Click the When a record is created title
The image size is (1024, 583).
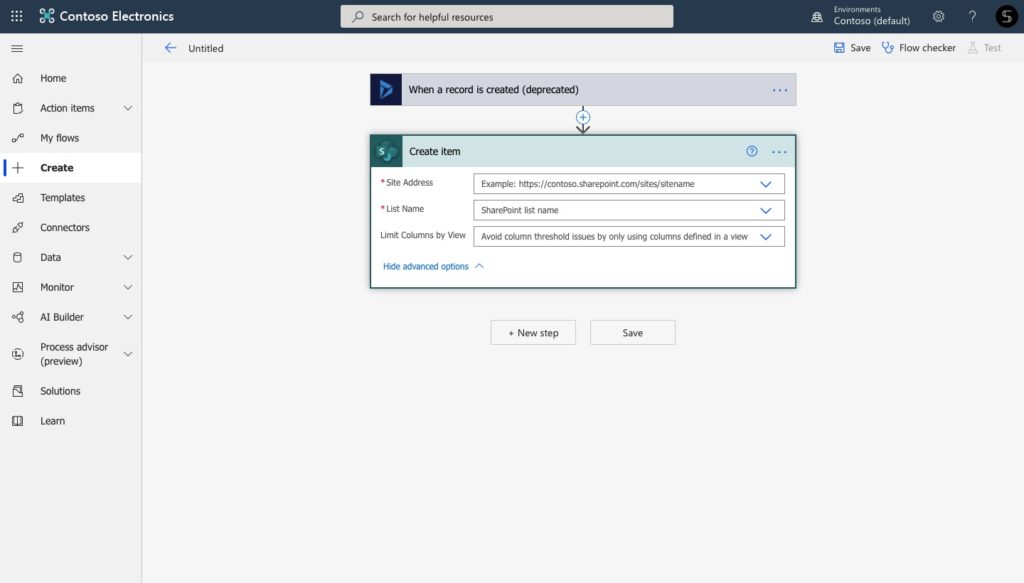pyautogui.click(x=493, y=89)
